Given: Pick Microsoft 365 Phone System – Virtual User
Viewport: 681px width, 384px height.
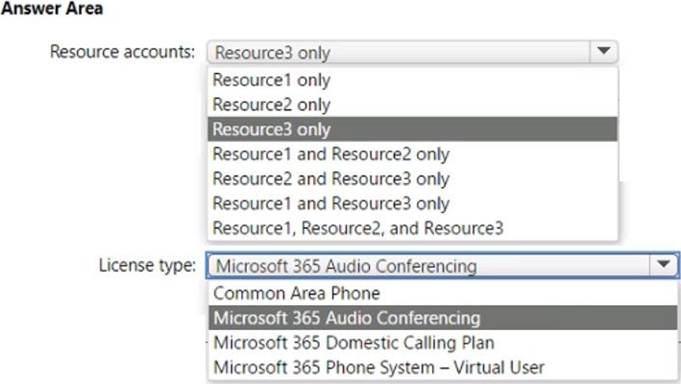Looking at the screenshot, I should coord(443,367).
